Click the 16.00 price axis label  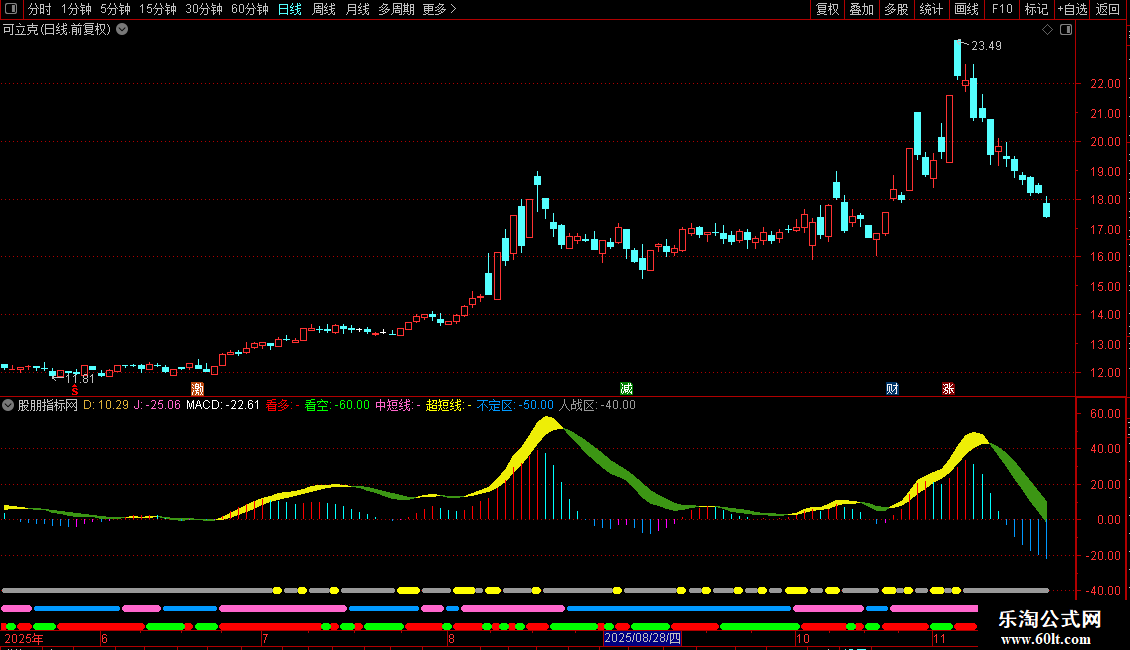point(1105,257)
